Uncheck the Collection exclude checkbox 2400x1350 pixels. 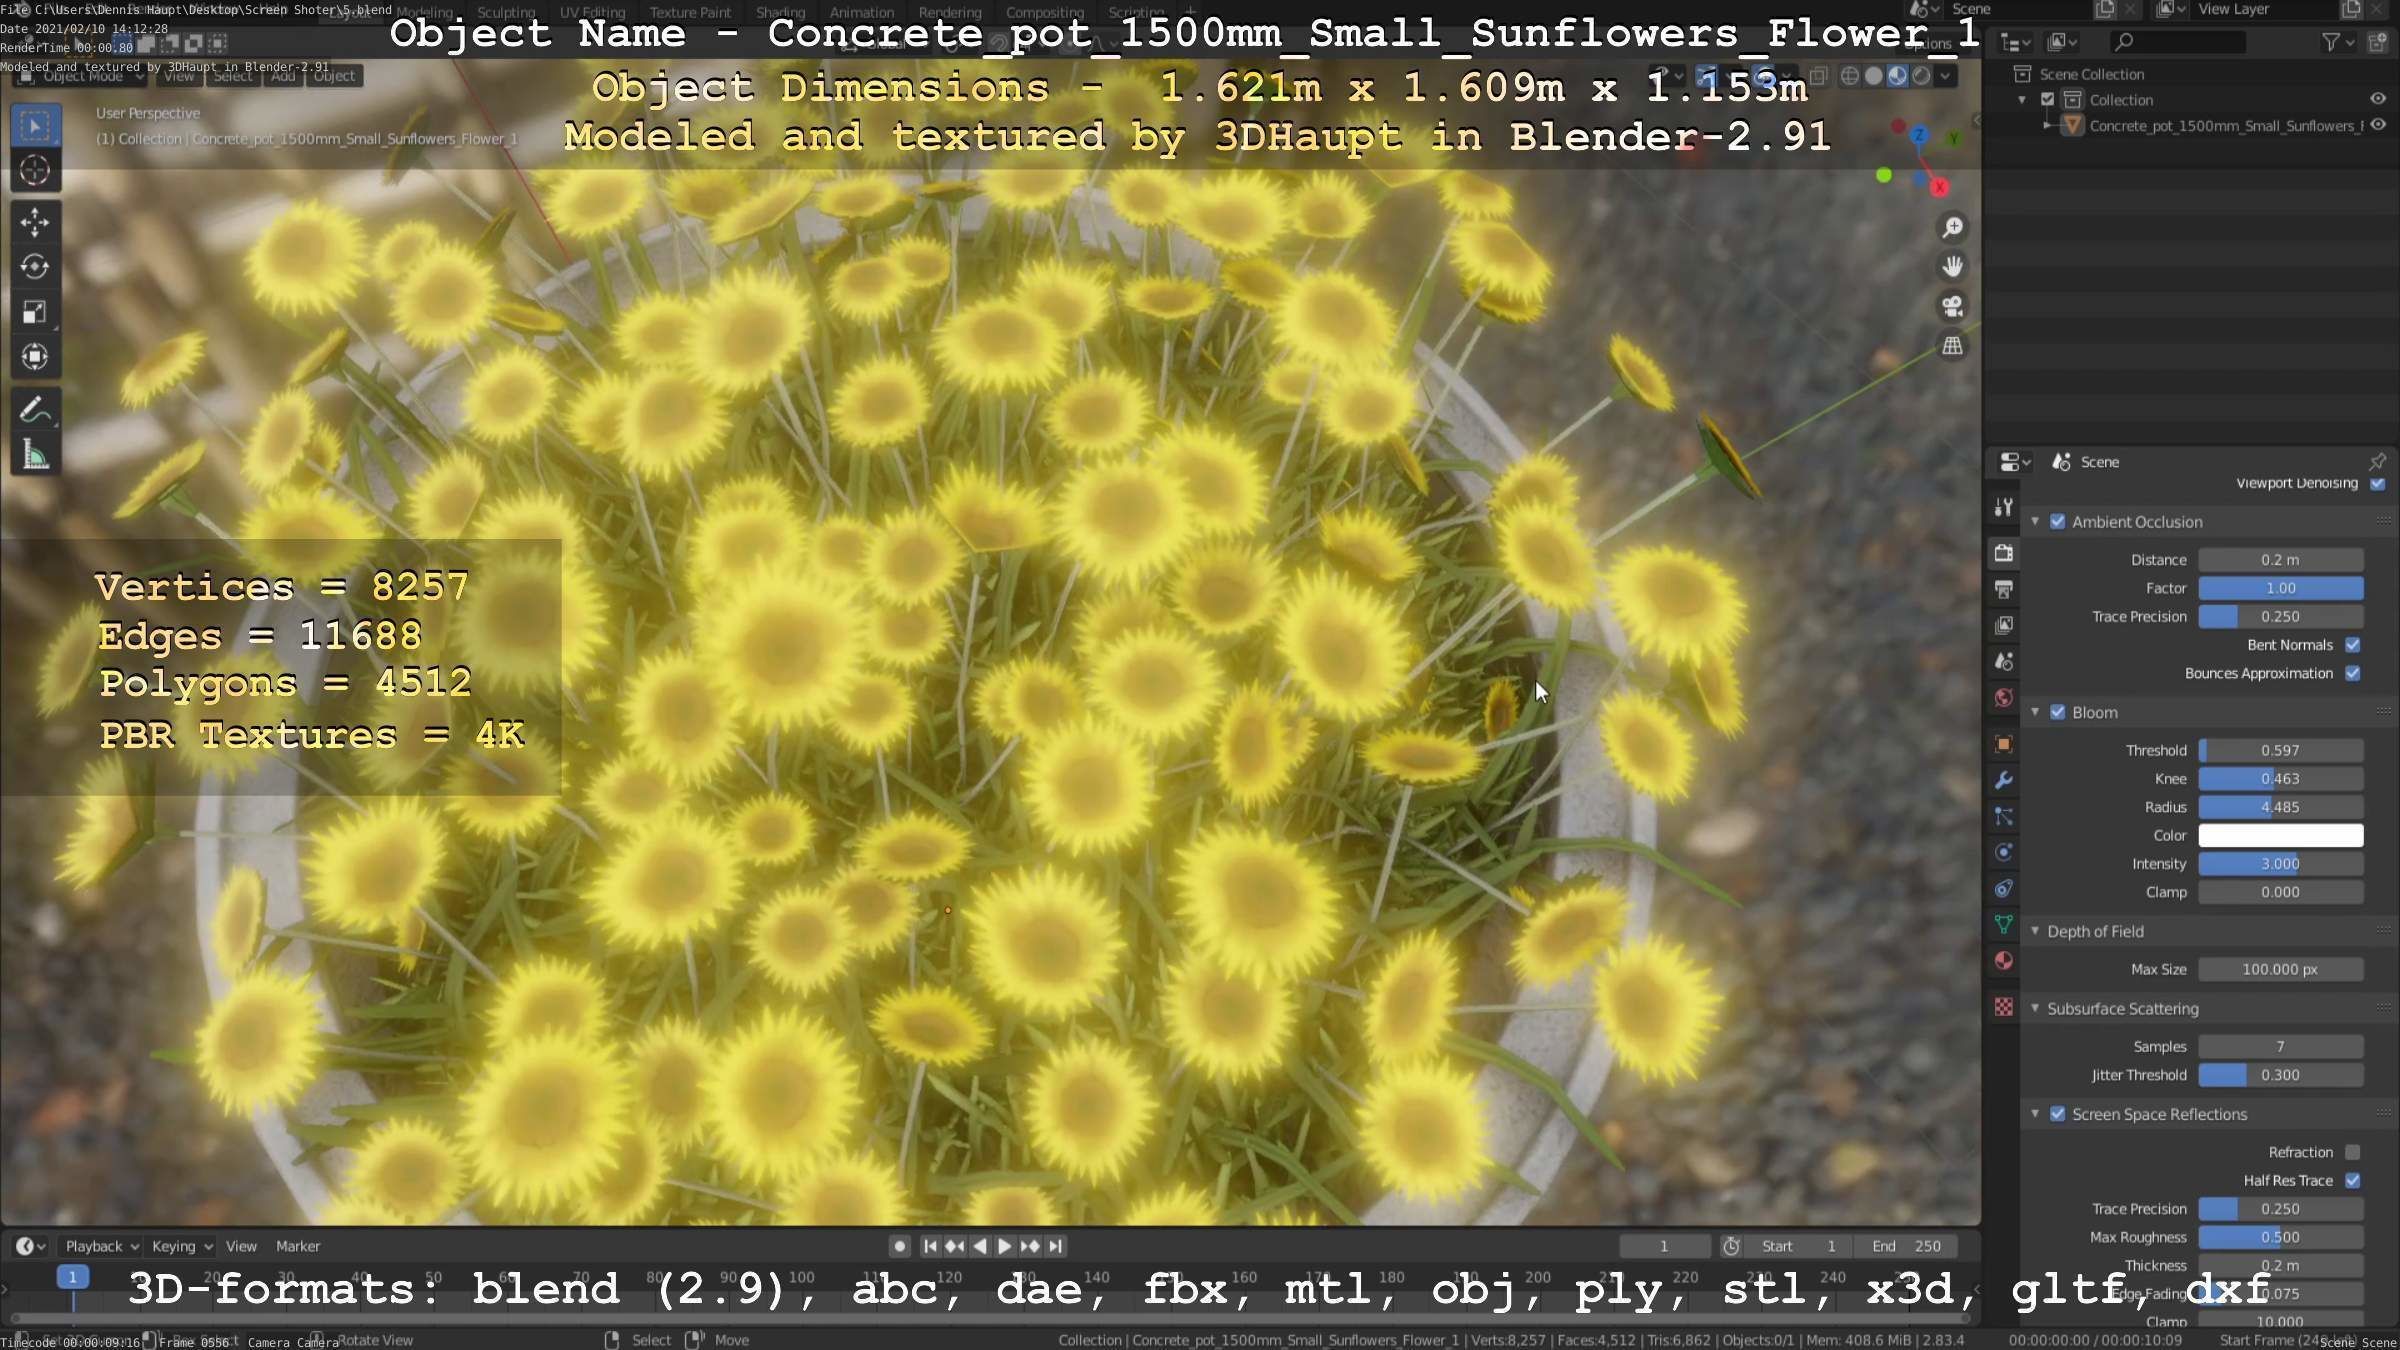tap(2048, 100)
